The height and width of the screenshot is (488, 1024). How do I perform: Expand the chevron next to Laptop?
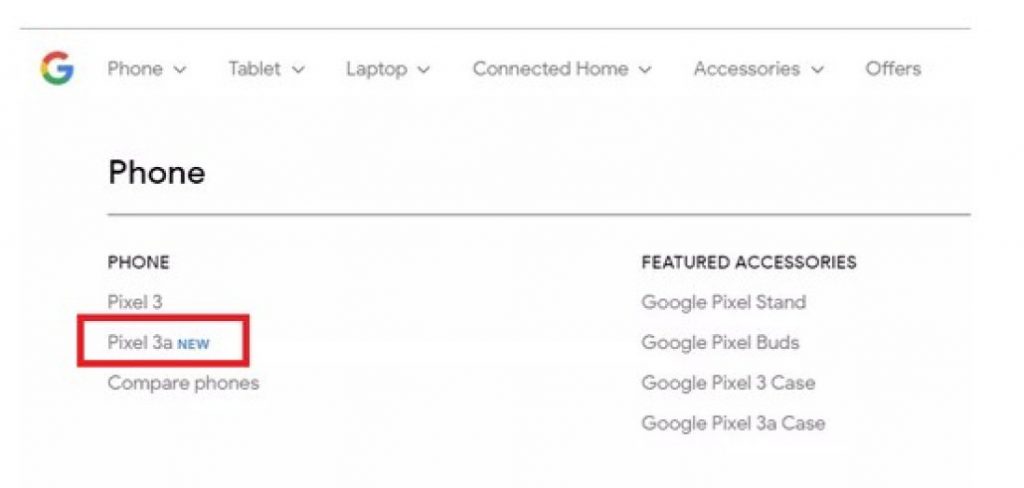(424, 70)
